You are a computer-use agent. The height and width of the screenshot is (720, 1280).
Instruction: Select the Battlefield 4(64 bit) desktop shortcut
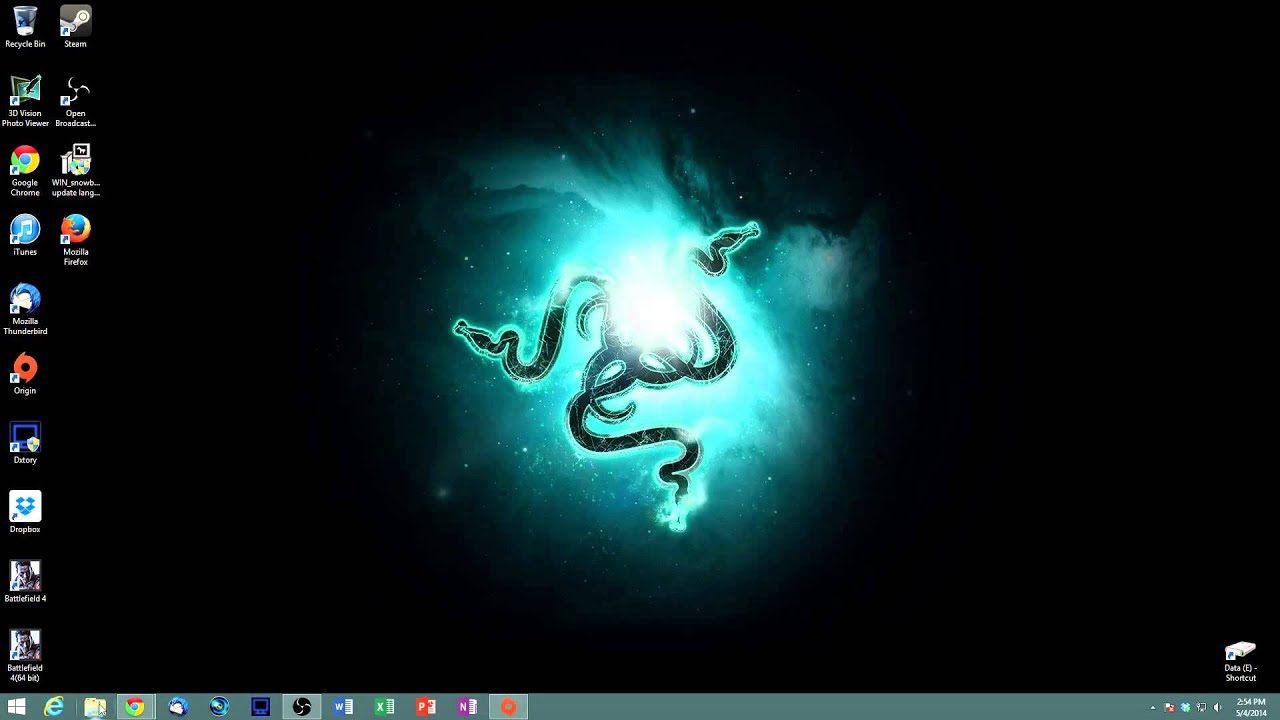pos(25,656)
